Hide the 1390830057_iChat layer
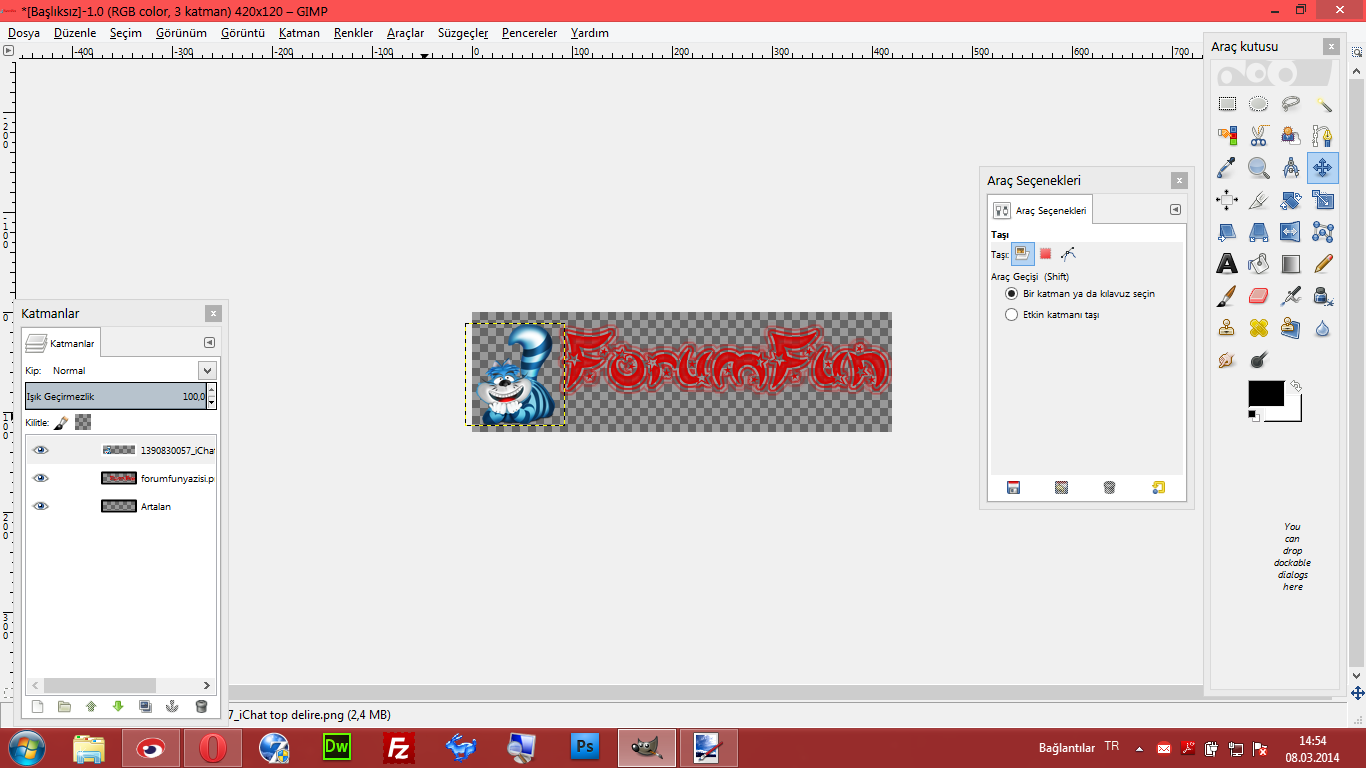 (41, 450)
